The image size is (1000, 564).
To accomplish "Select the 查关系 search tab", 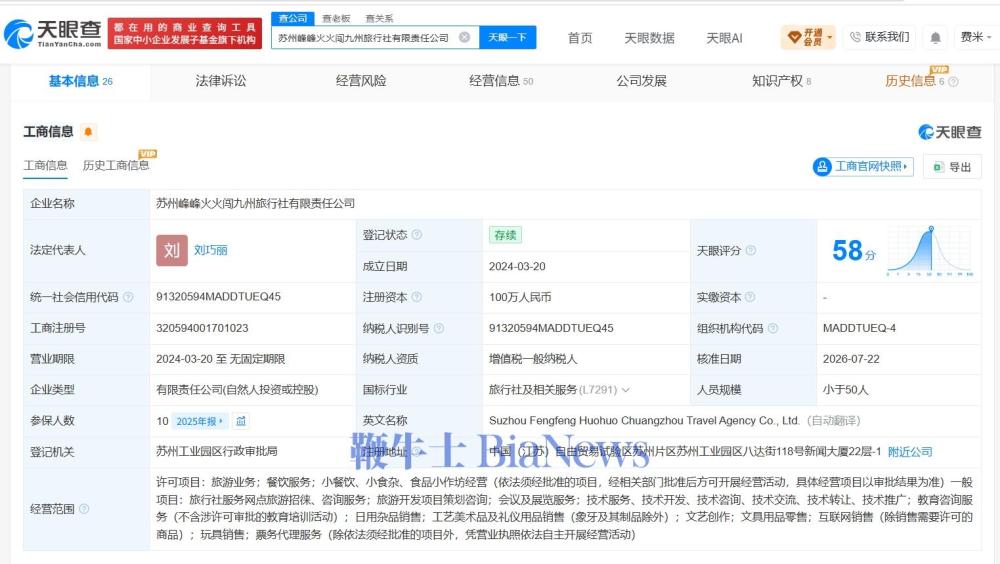I will (x=379, y=19).
